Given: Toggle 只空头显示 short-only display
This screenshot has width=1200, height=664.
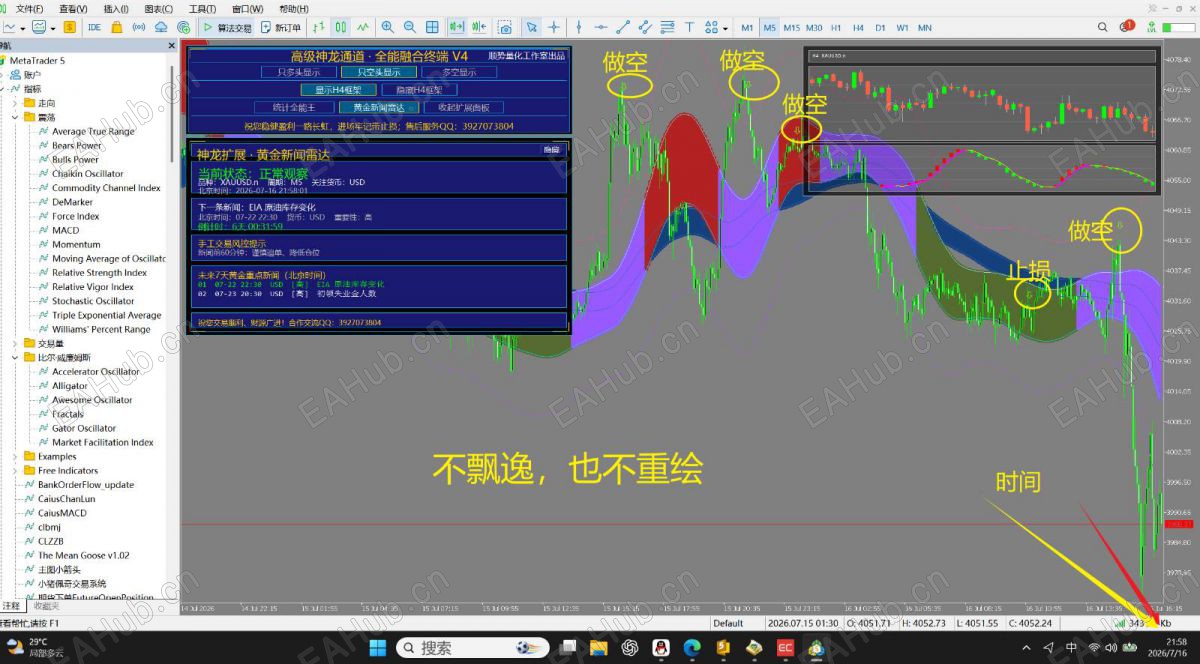Looking at the screenshot, I should (x=378, y=72).
